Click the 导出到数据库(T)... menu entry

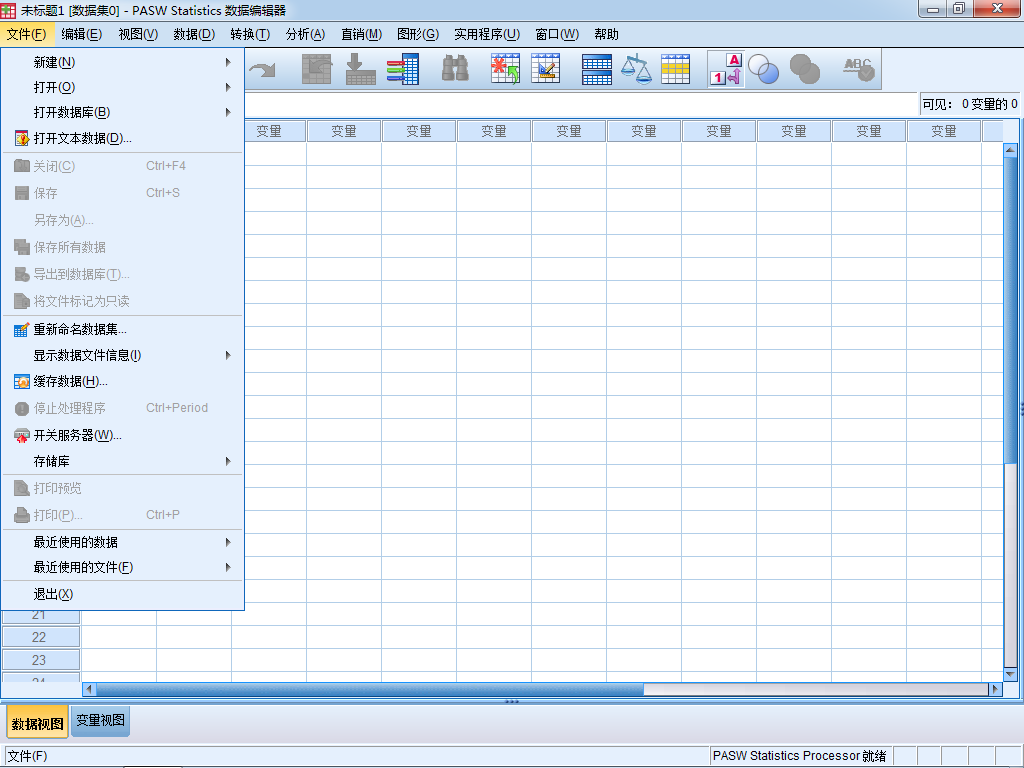click(x=123, y=274)
